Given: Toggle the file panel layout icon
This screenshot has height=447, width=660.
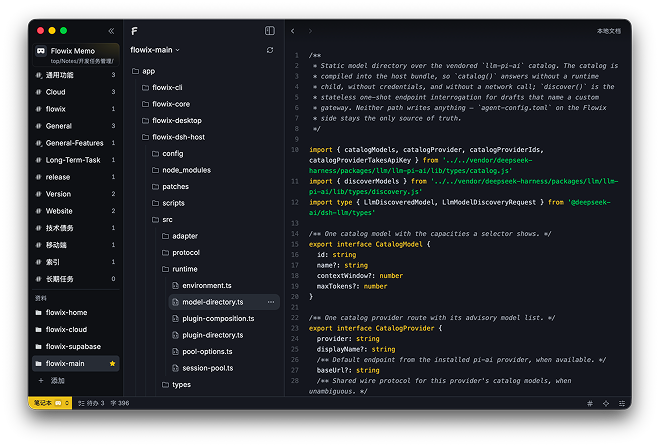Looking at the screenshot, I should [x=270, y=31].
